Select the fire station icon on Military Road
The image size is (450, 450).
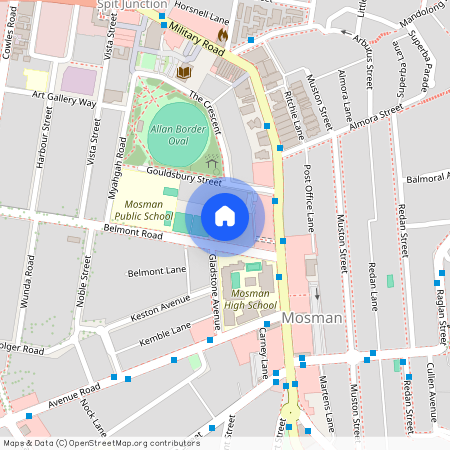223,35
